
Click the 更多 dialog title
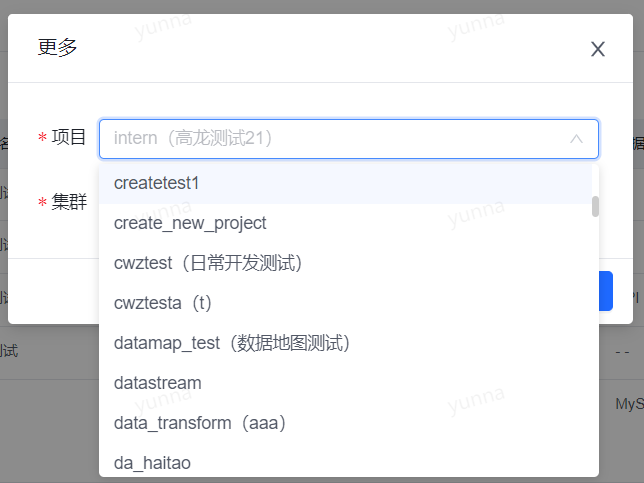(x=57, y=47)
